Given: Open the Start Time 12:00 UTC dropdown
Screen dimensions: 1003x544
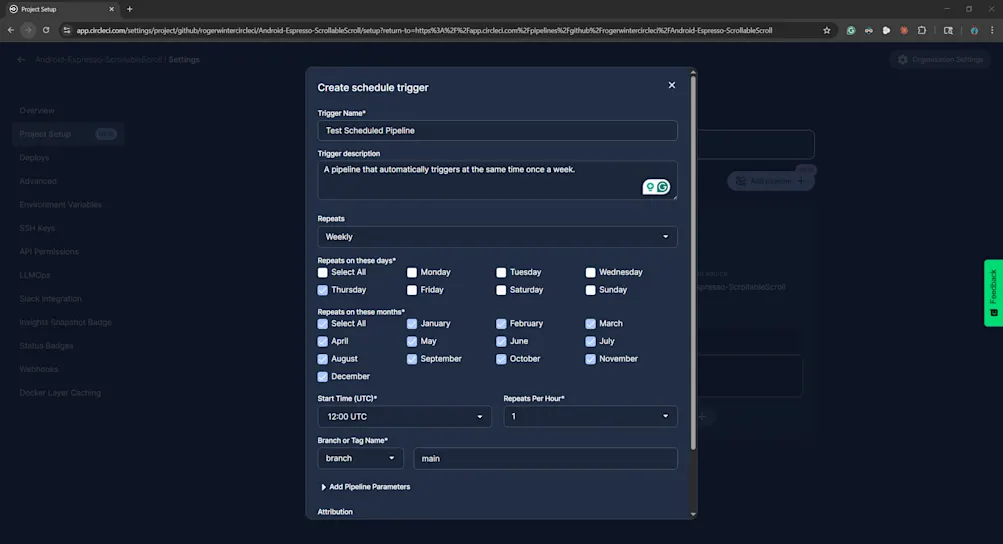Looking at the screenshot, I should pyautogui.click(x=404, y=417).
